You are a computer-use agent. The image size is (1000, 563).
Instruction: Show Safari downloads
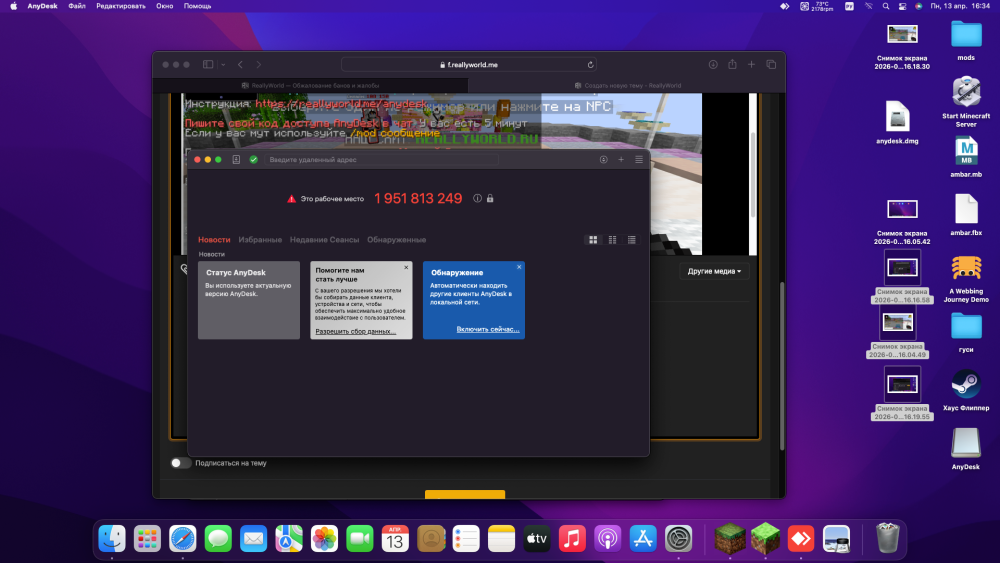coord(713,64)
